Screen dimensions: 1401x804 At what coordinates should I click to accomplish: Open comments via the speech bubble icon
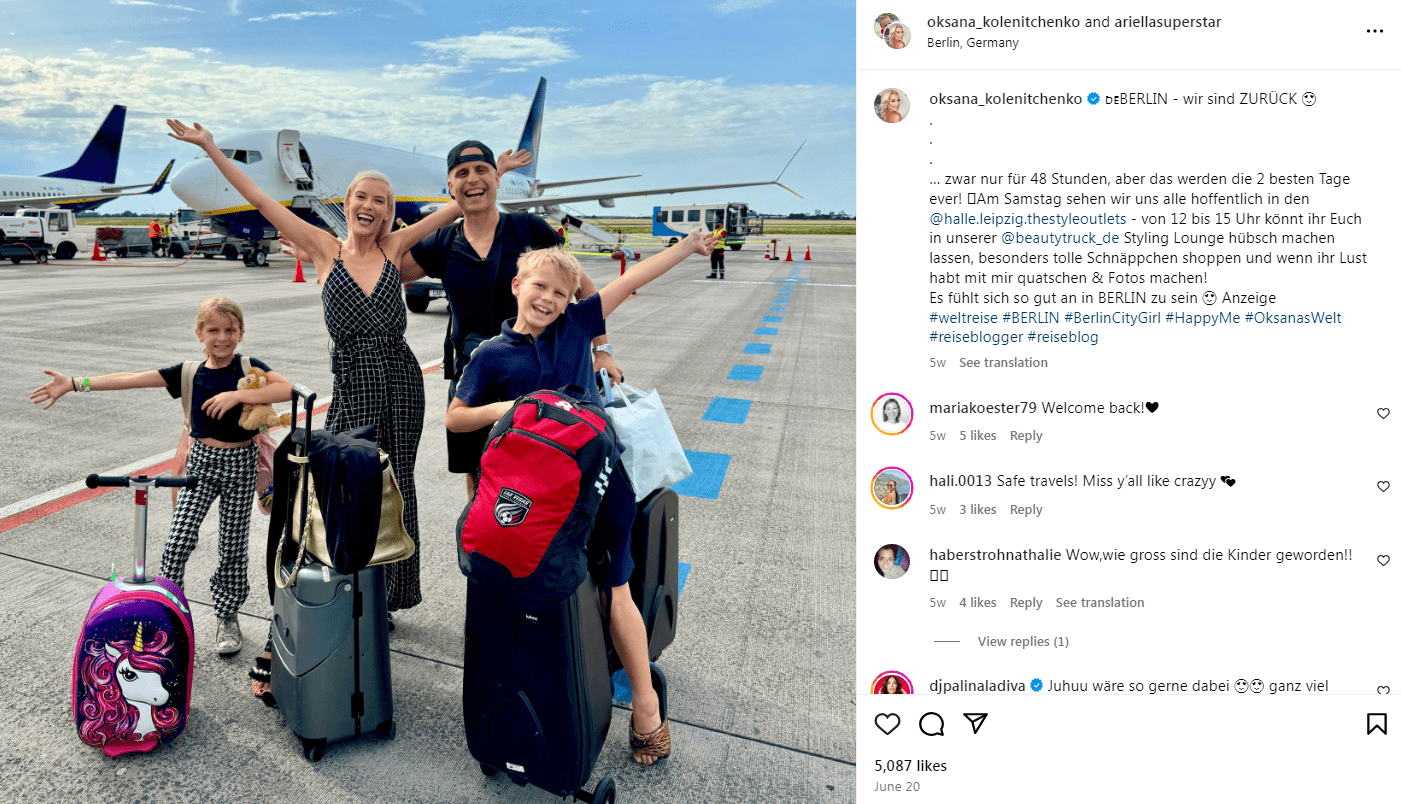pyautogui.click(x=931, y=724)
